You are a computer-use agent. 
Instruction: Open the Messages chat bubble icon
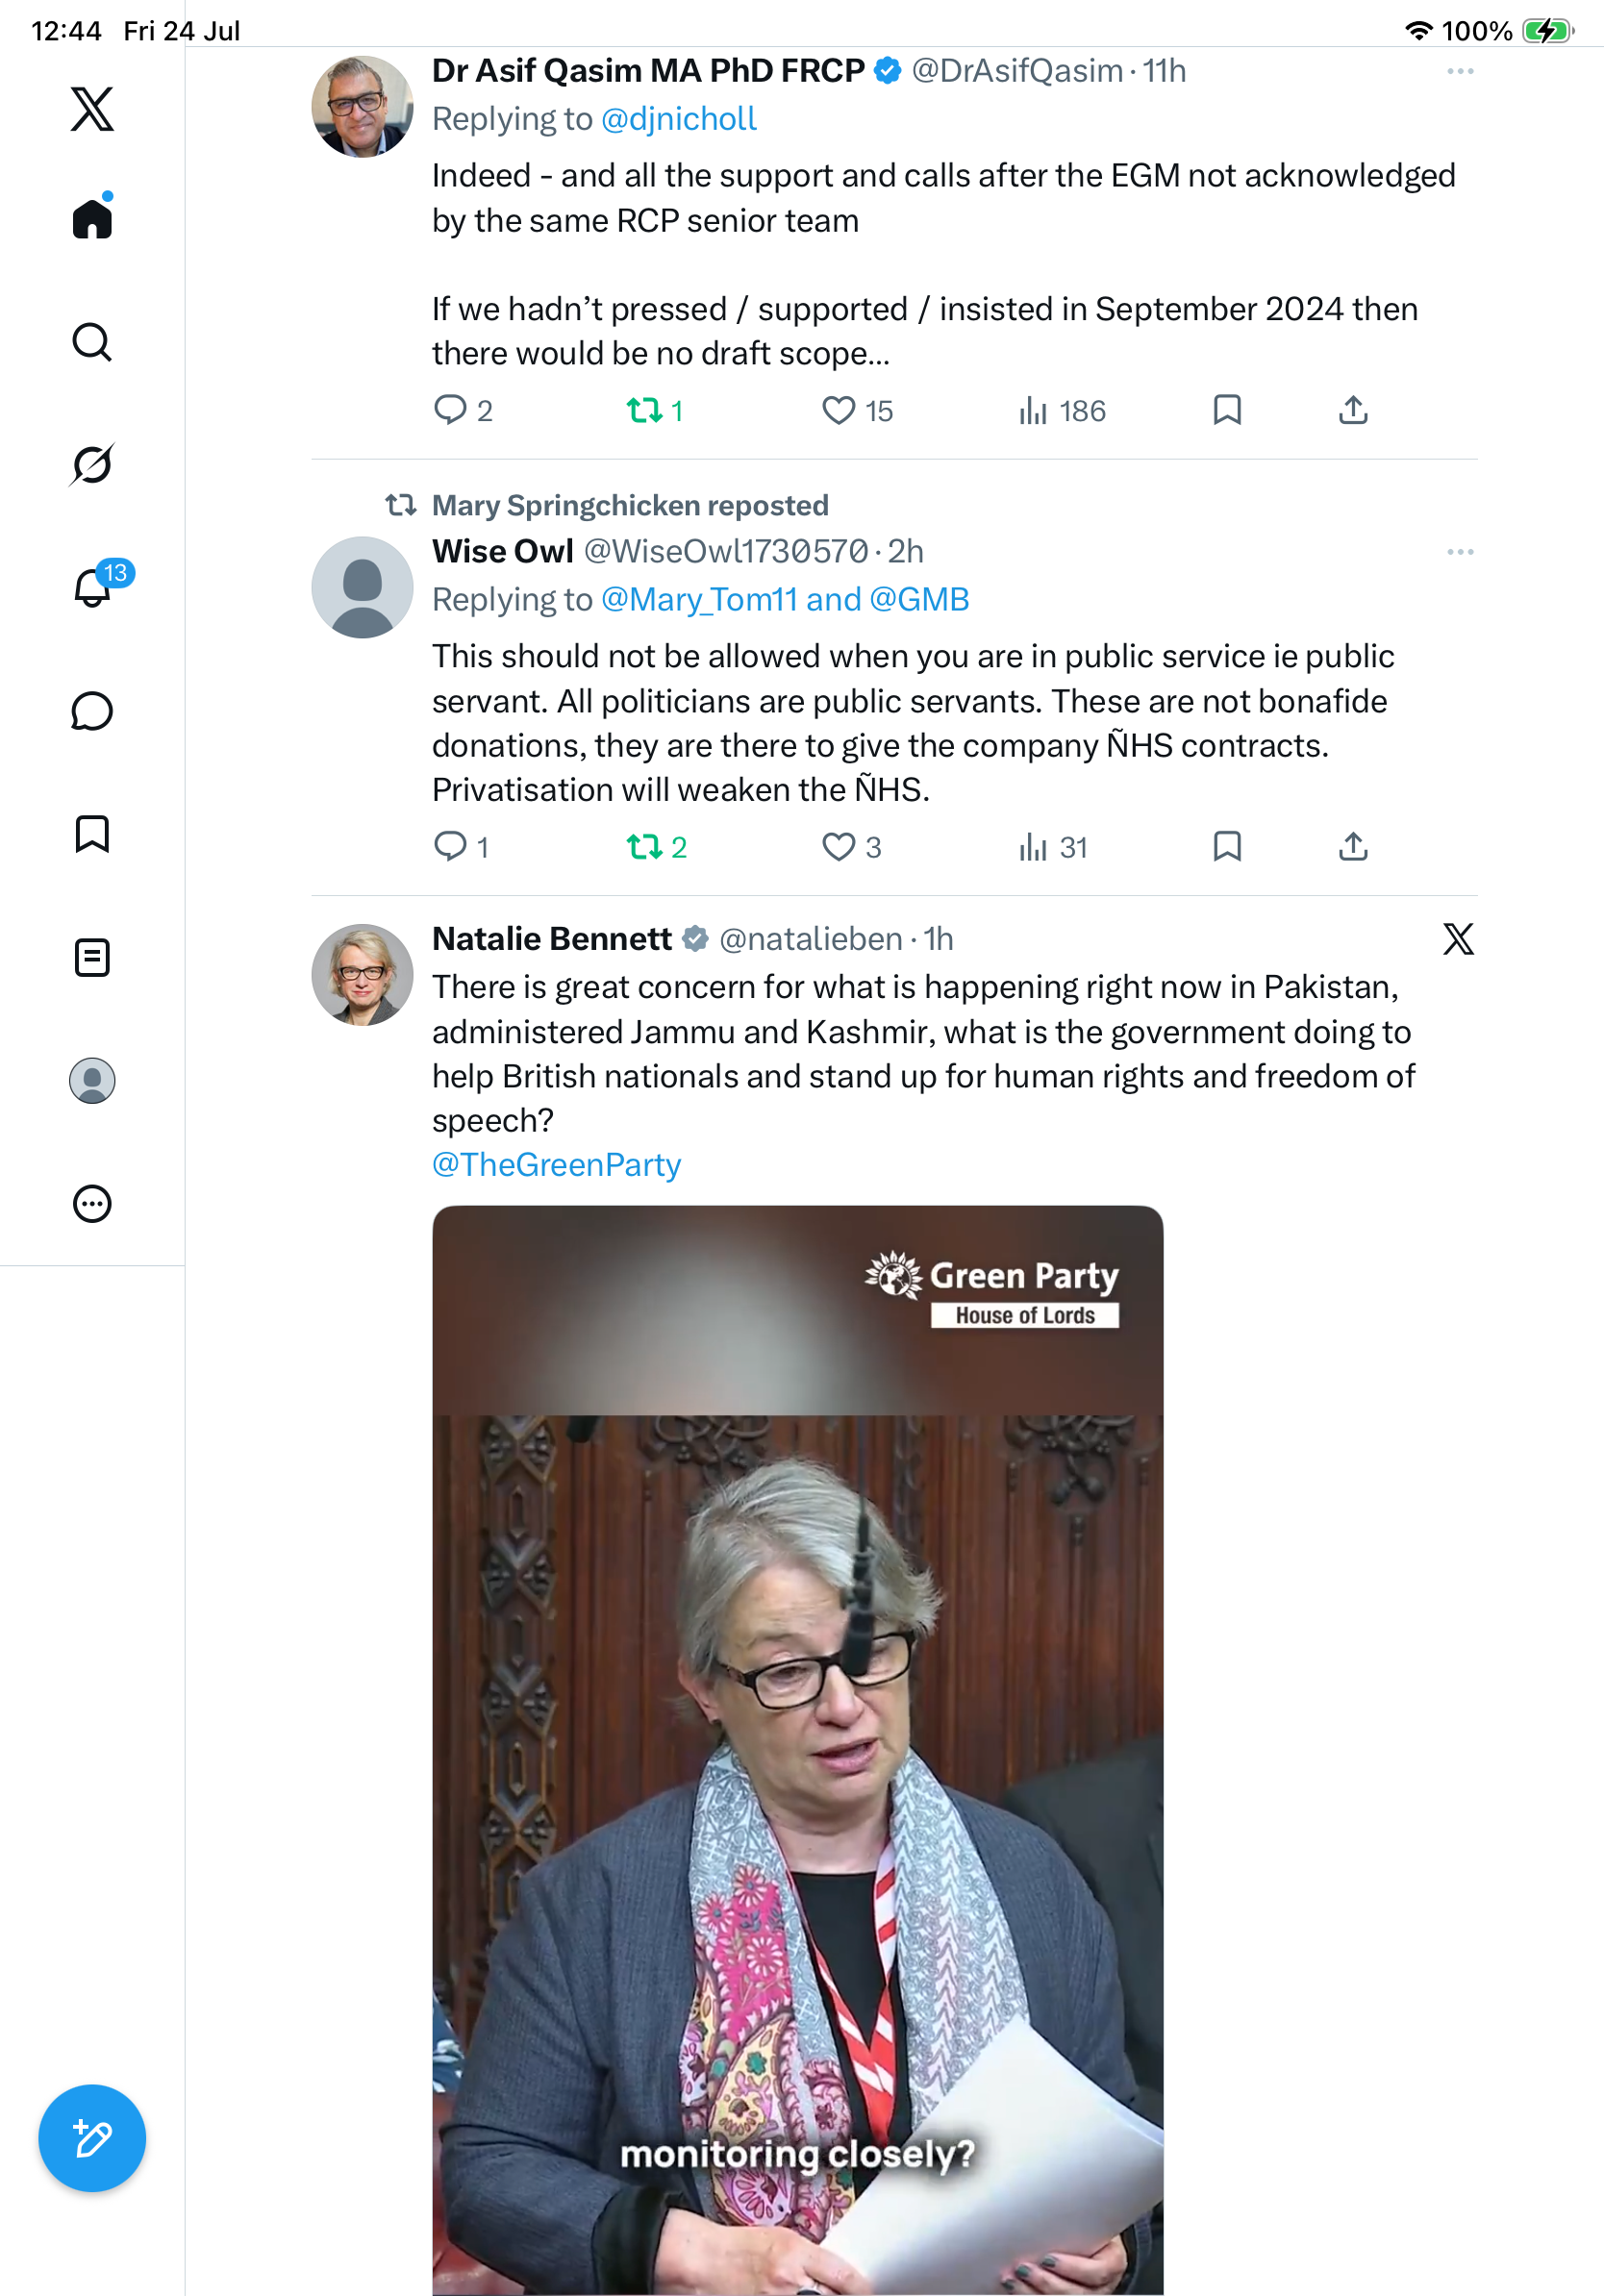pyautogui.click(x=92, y=711)
